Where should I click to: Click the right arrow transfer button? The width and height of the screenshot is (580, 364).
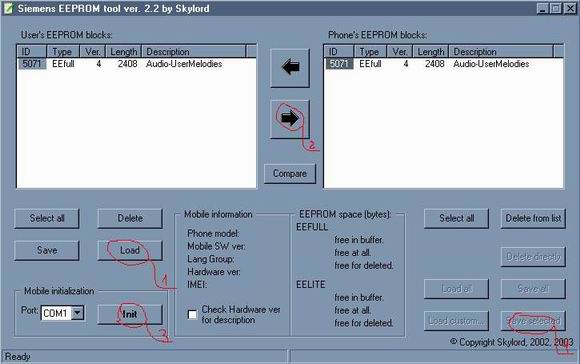point(290,119)
